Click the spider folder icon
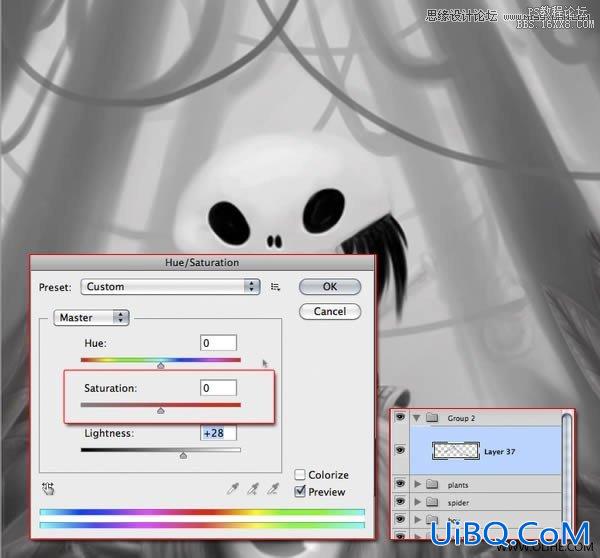The height and width of the screenshot is (558, 600). coord(432,501)
